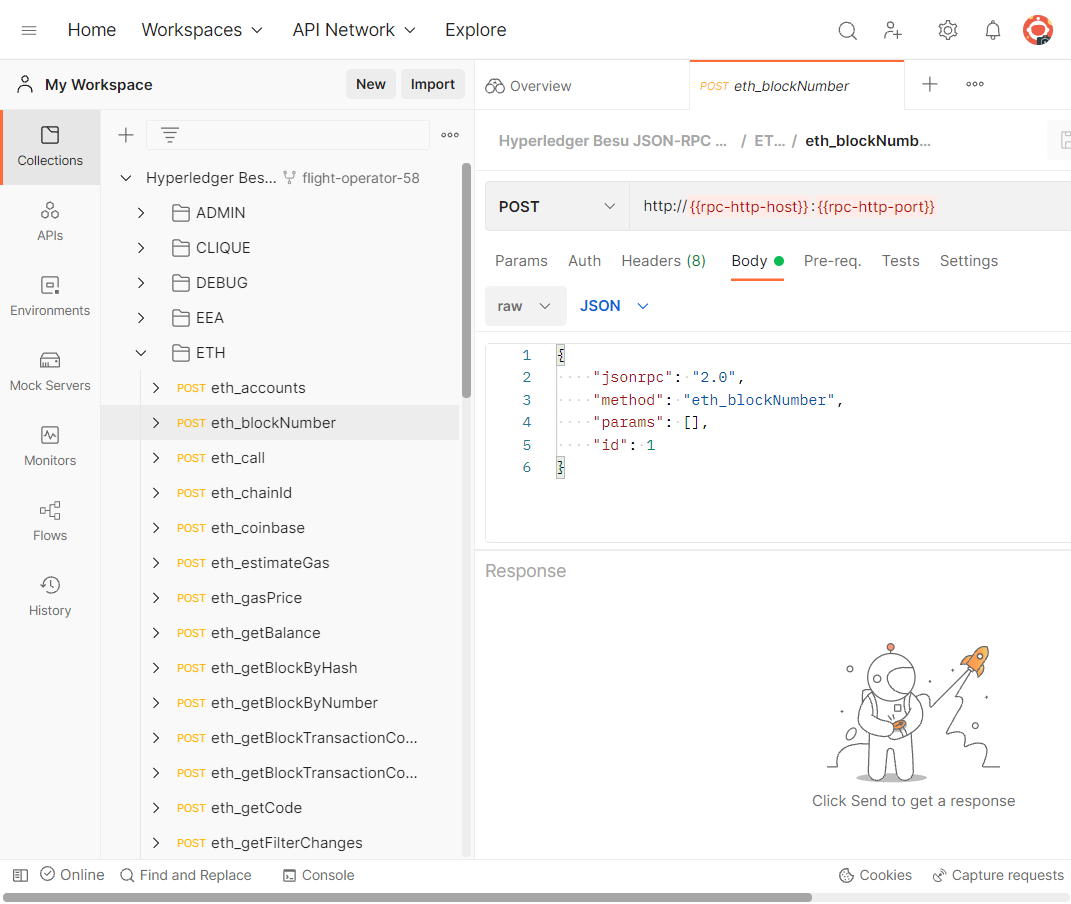Open the API Network dropdown
1071x904 pixels.
click(x=354, y=30)
